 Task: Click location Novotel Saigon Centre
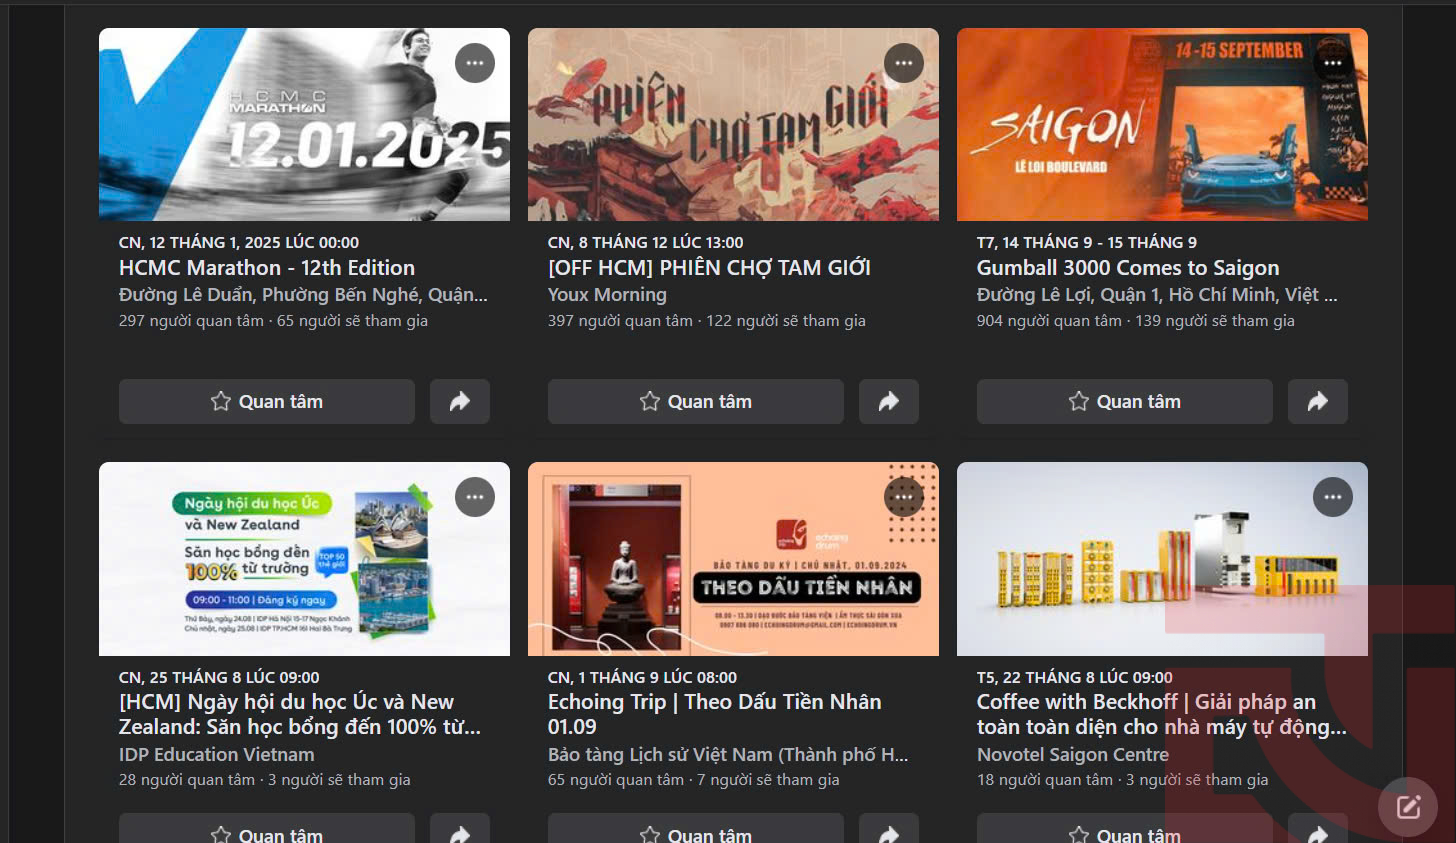click(1073, 755)
